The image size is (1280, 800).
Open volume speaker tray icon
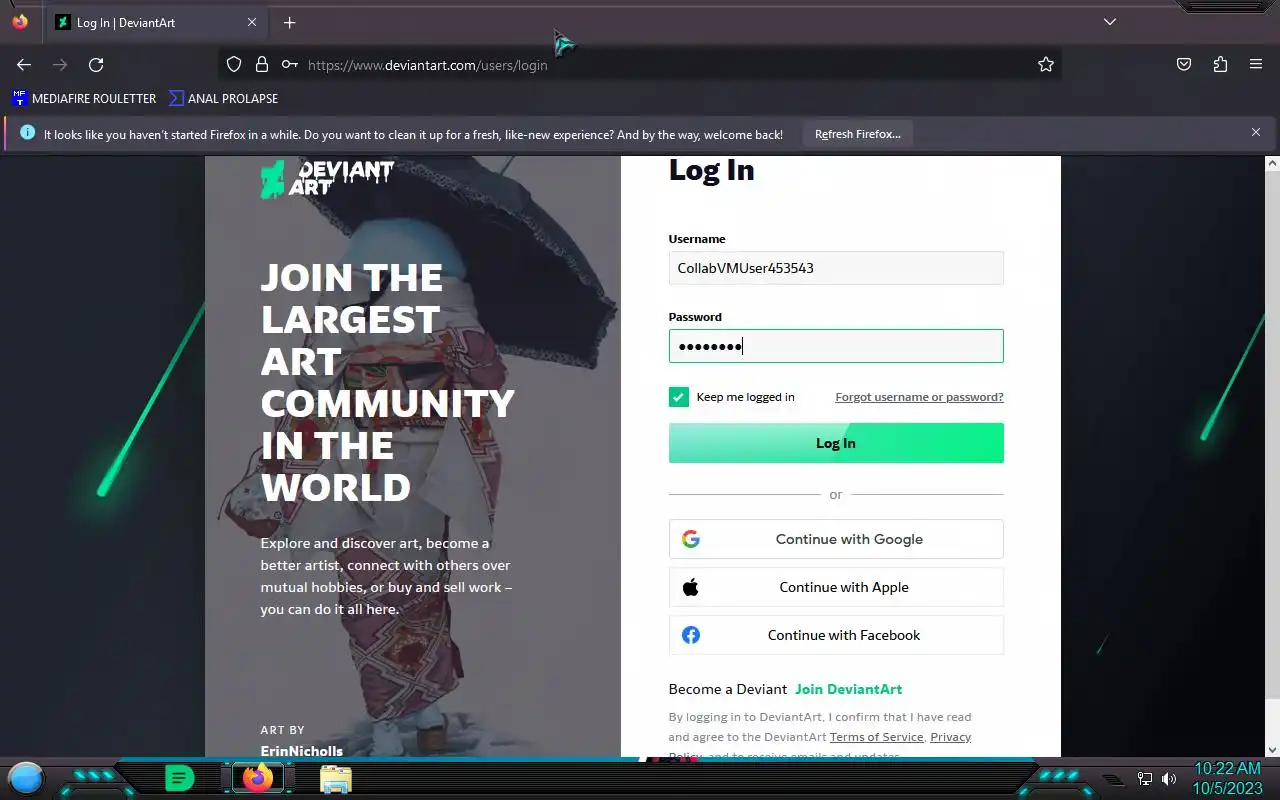point(1169,779)
